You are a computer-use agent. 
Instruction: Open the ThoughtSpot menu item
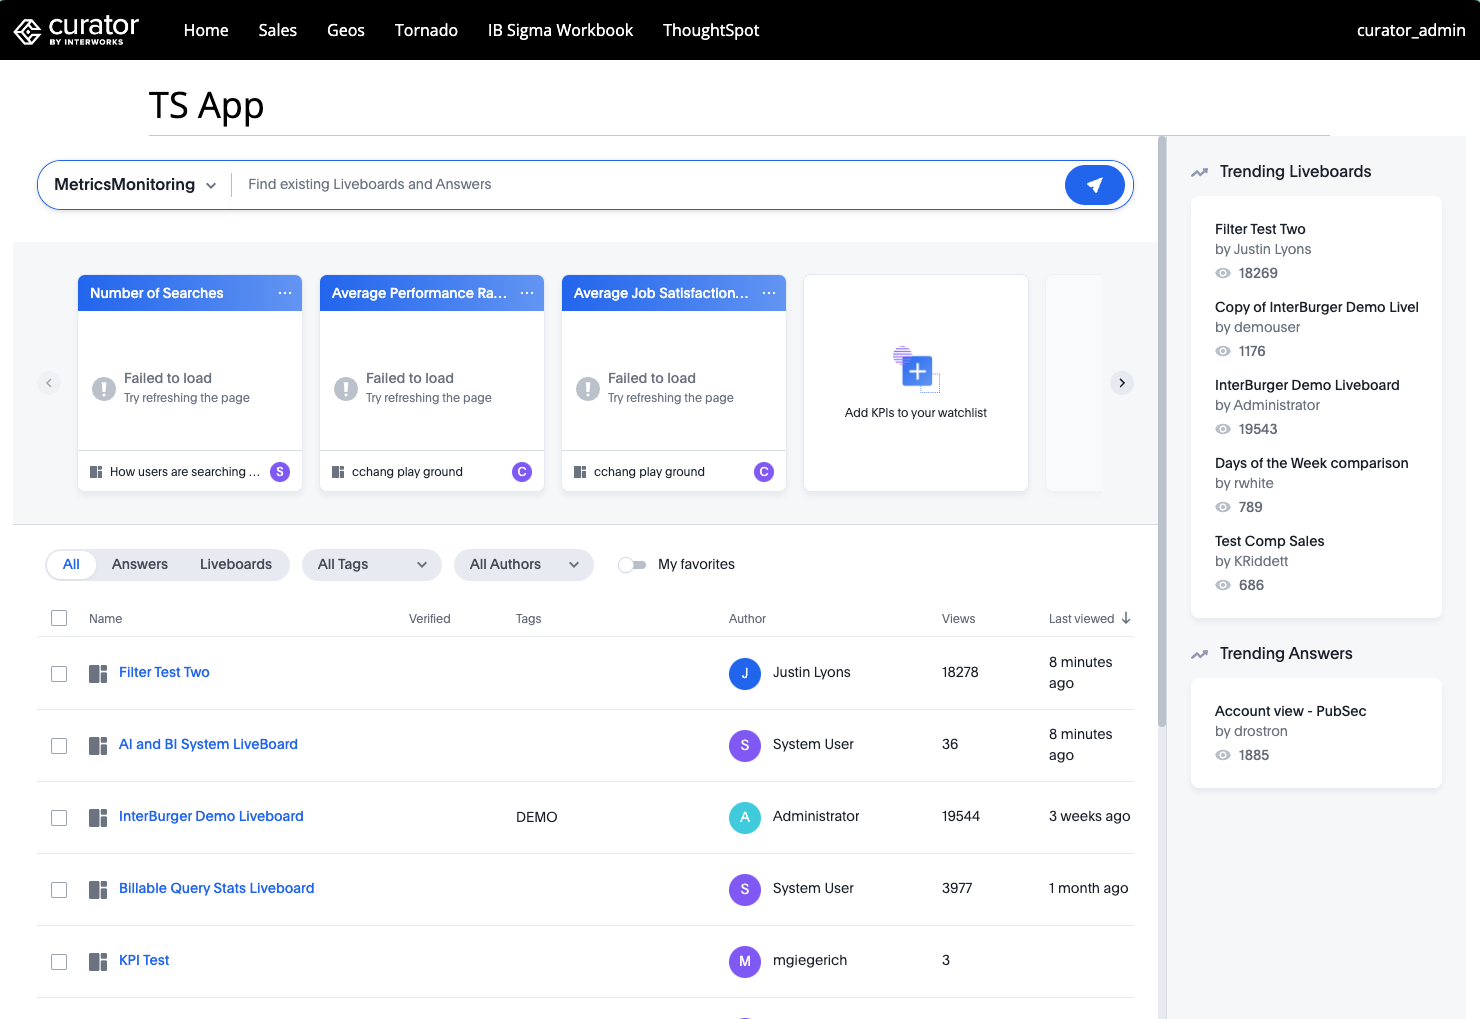(x=711, y=30)
